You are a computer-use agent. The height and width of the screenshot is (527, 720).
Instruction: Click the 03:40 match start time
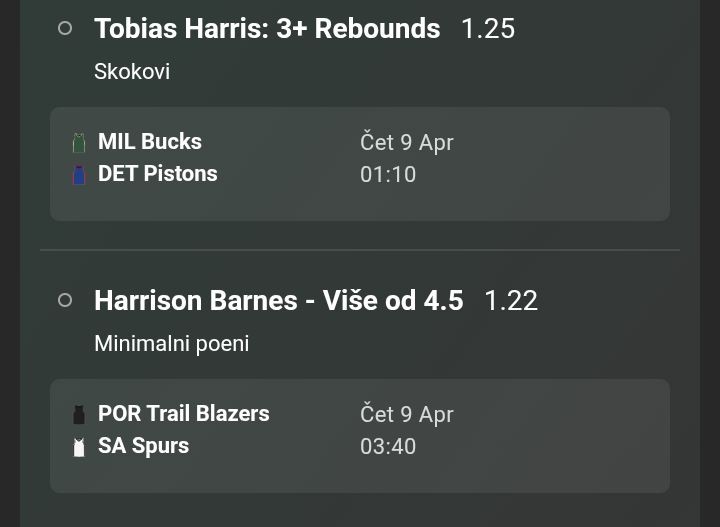pyautogui.click(x=388, y=446)
